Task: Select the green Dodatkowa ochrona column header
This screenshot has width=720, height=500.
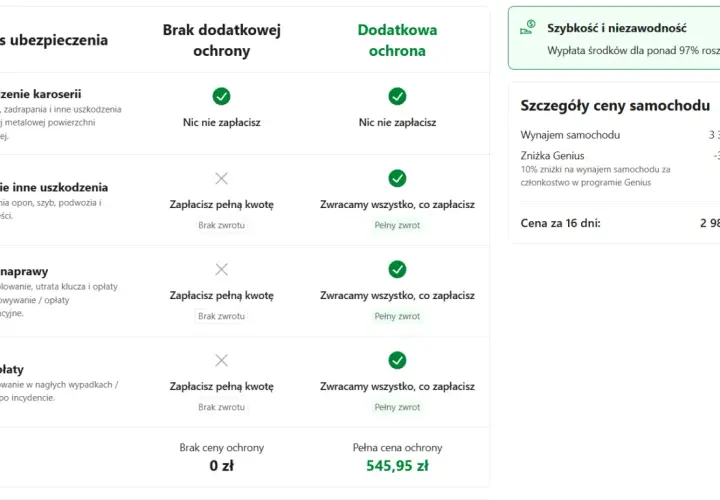Action: coord(397,40)
